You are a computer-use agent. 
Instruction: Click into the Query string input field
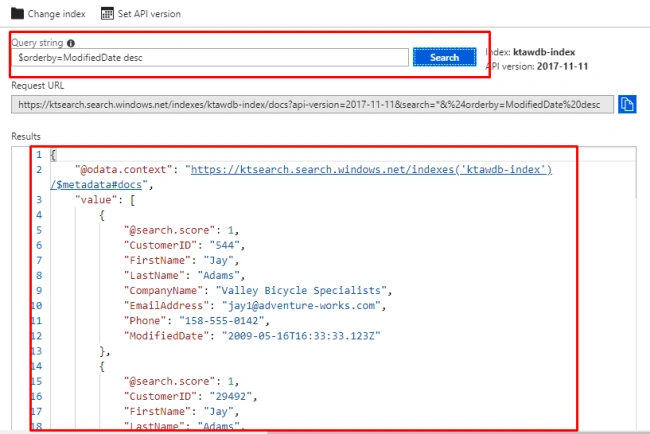pyautogui.click(x=210, y=58)
